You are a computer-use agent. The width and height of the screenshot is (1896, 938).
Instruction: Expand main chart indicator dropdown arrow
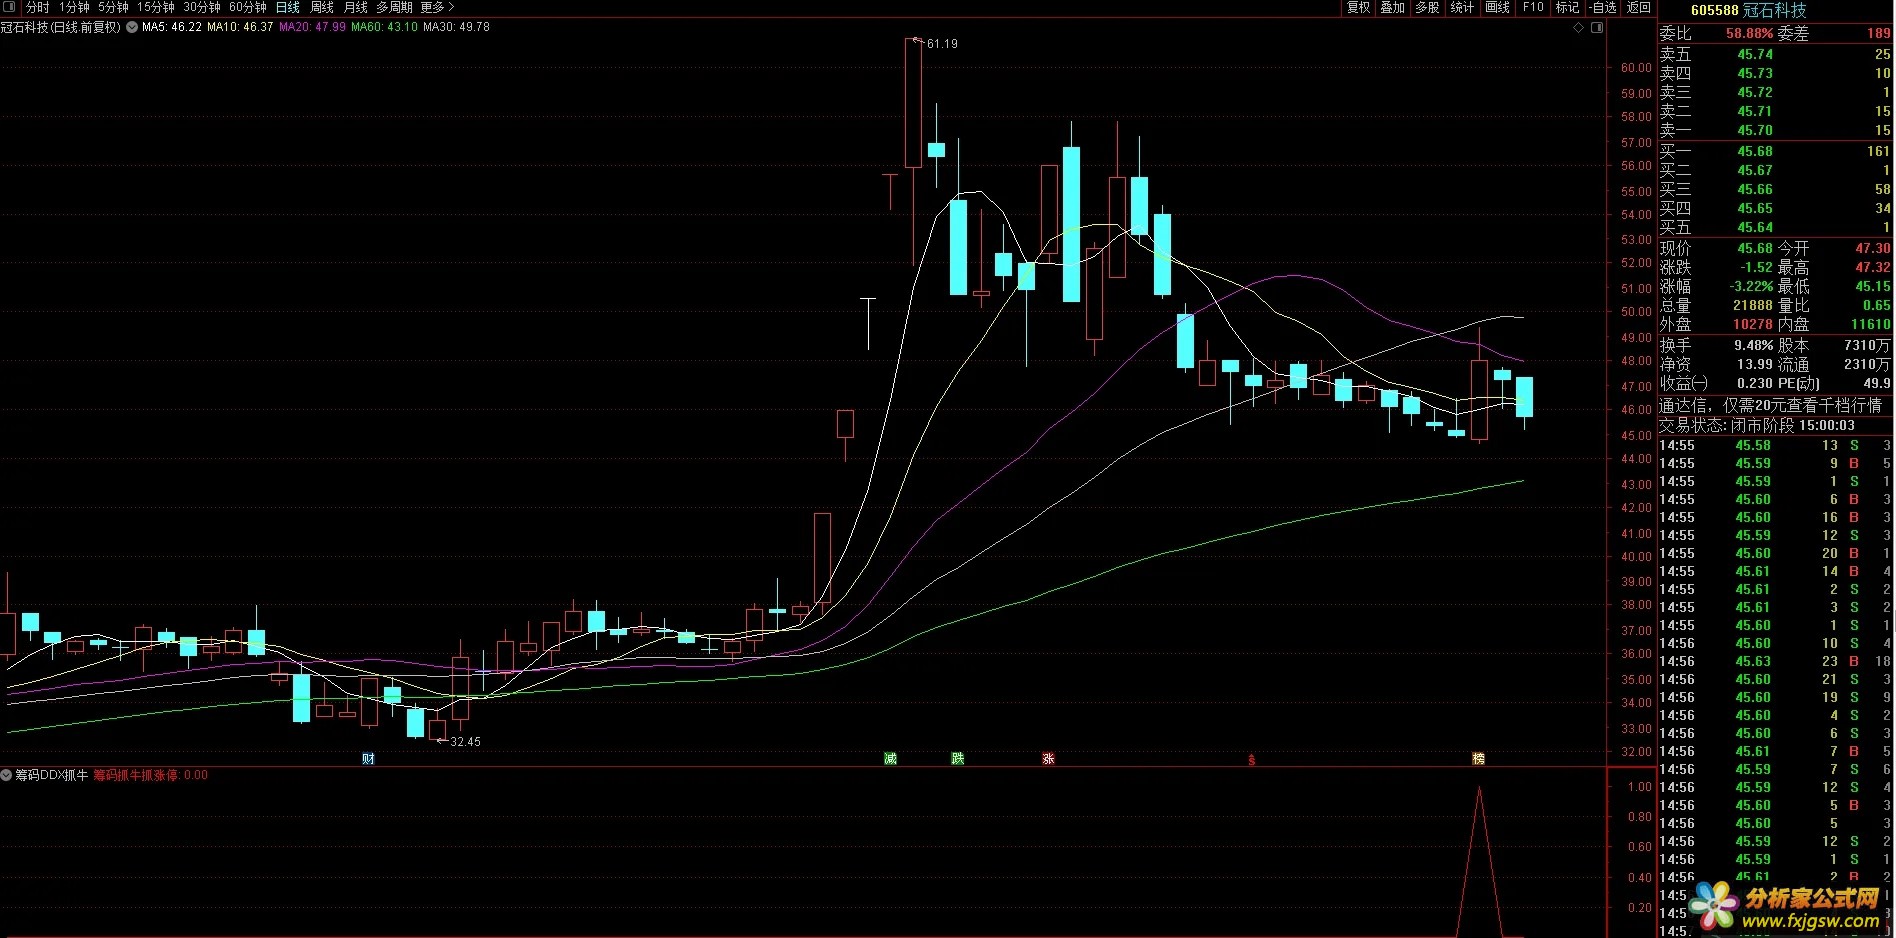(x=132, y=27)
